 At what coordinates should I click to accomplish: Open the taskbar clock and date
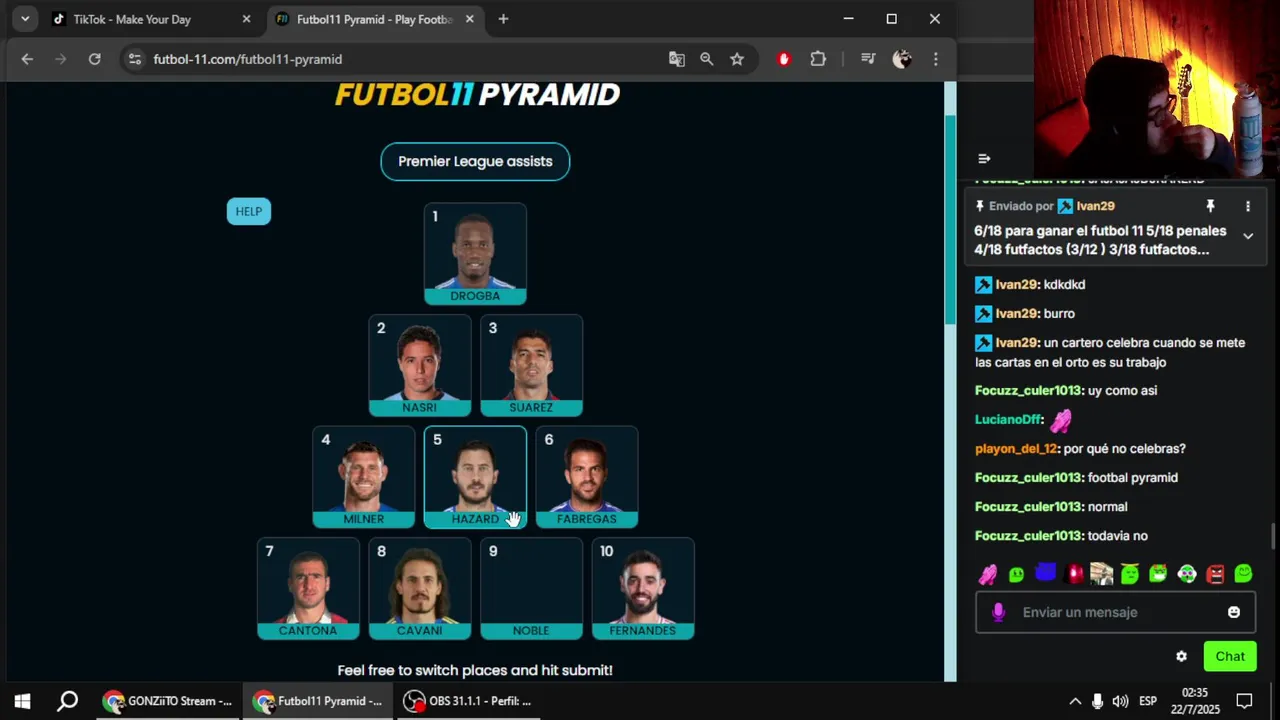point(1195,701)
